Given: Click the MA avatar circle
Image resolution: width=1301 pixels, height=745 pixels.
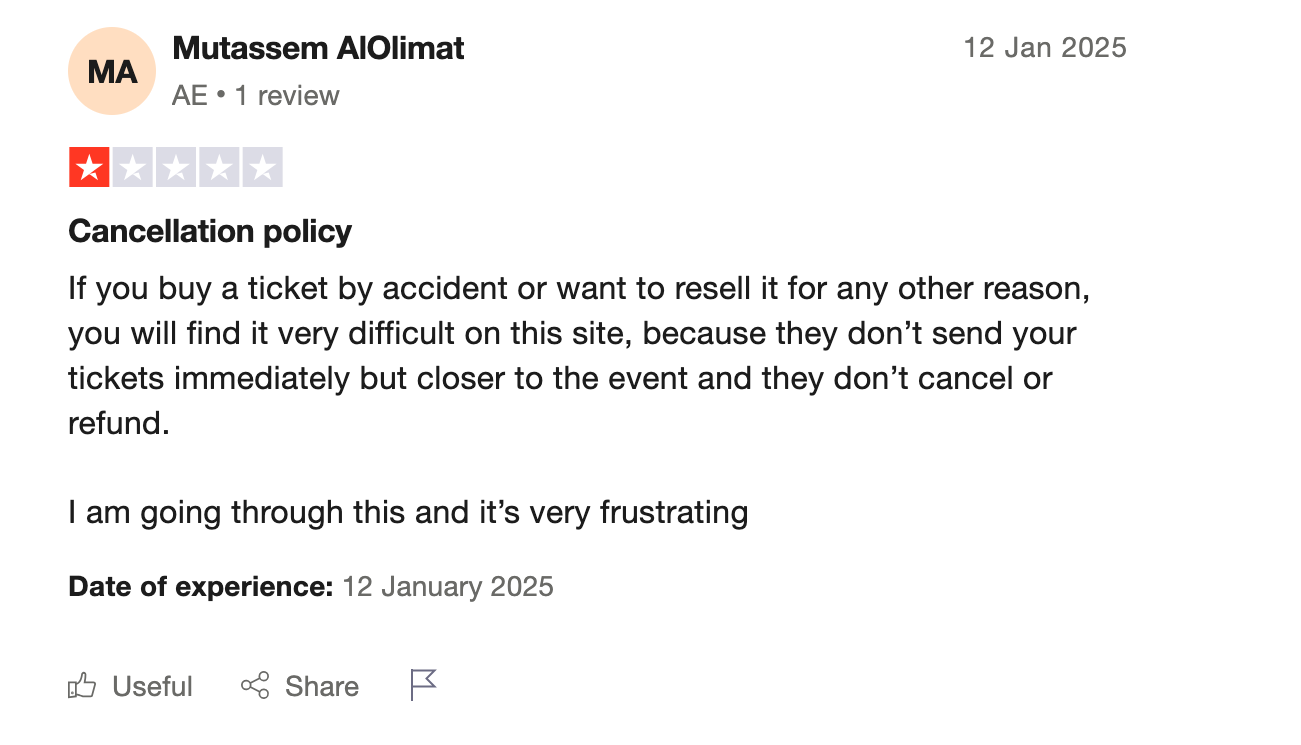Looking at the screenshot, I should click(112, 71).
